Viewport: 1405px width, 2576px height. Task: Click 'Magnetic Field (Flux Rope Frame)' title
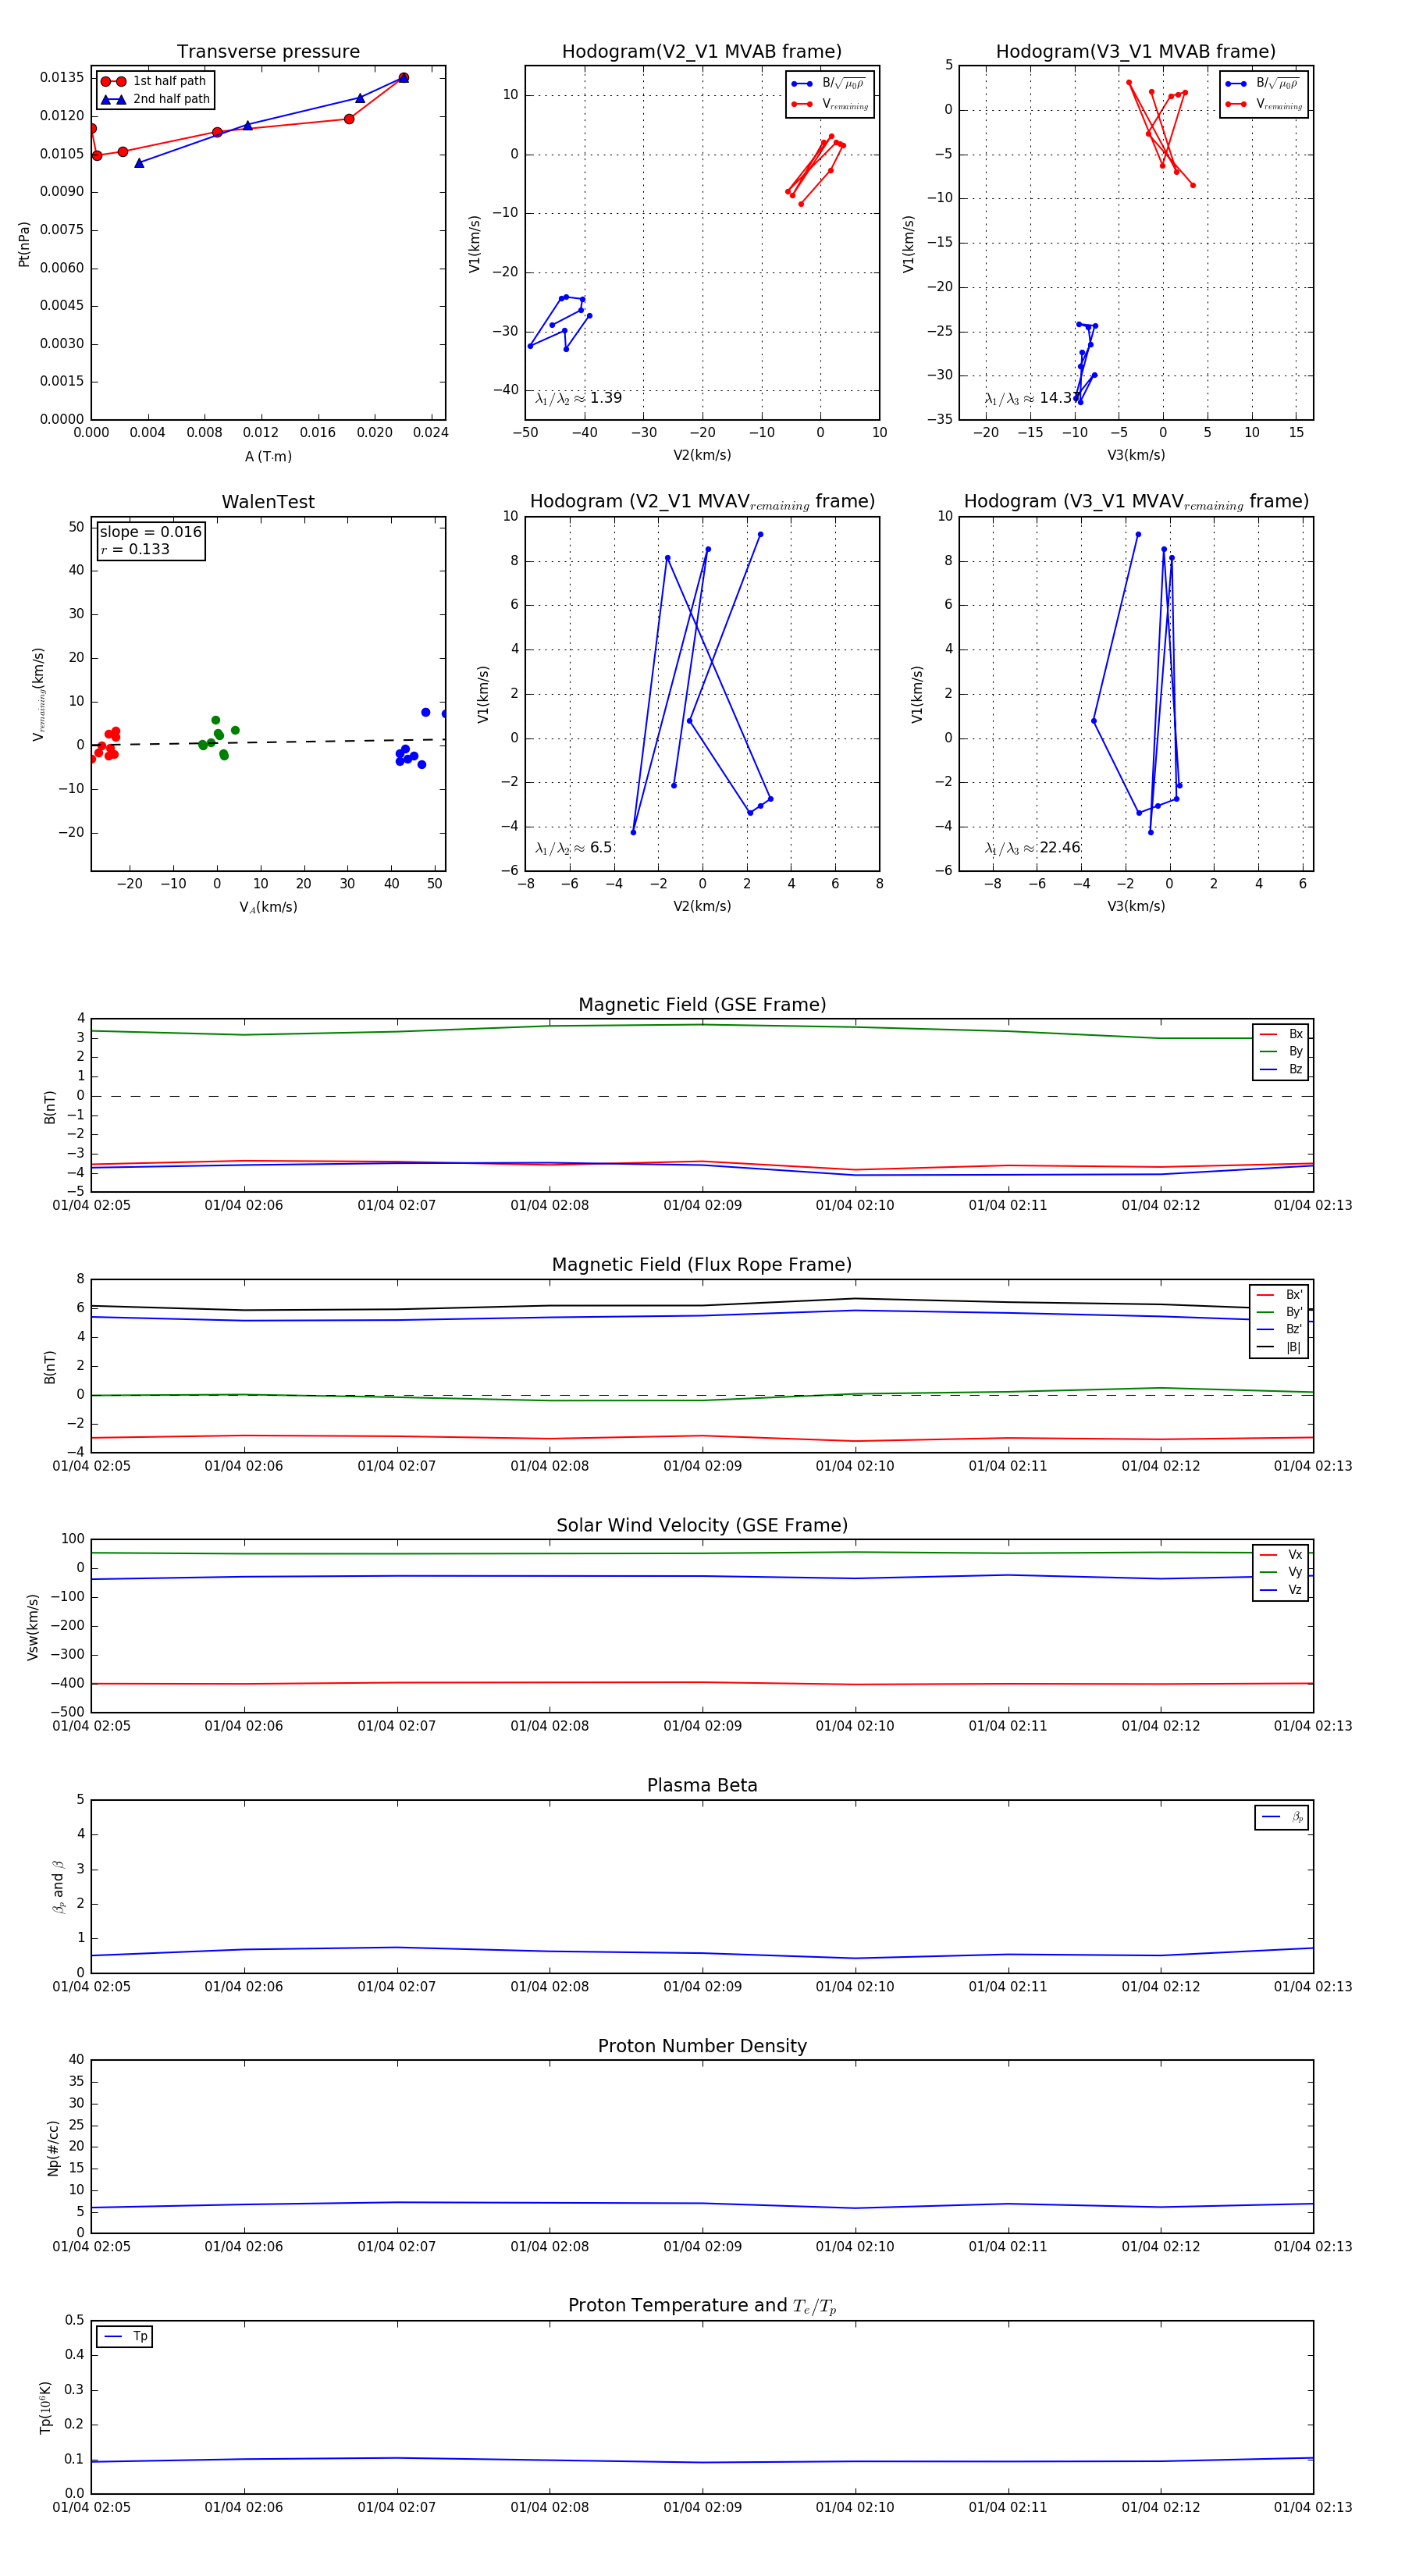coord(702,1265)
